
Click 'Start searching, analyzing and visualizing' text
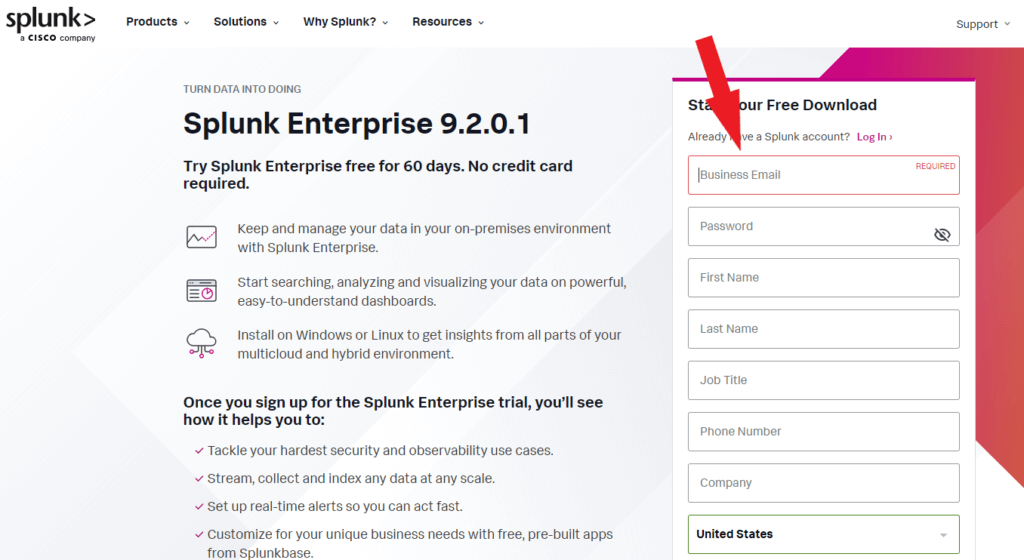(x=432, y=291)
